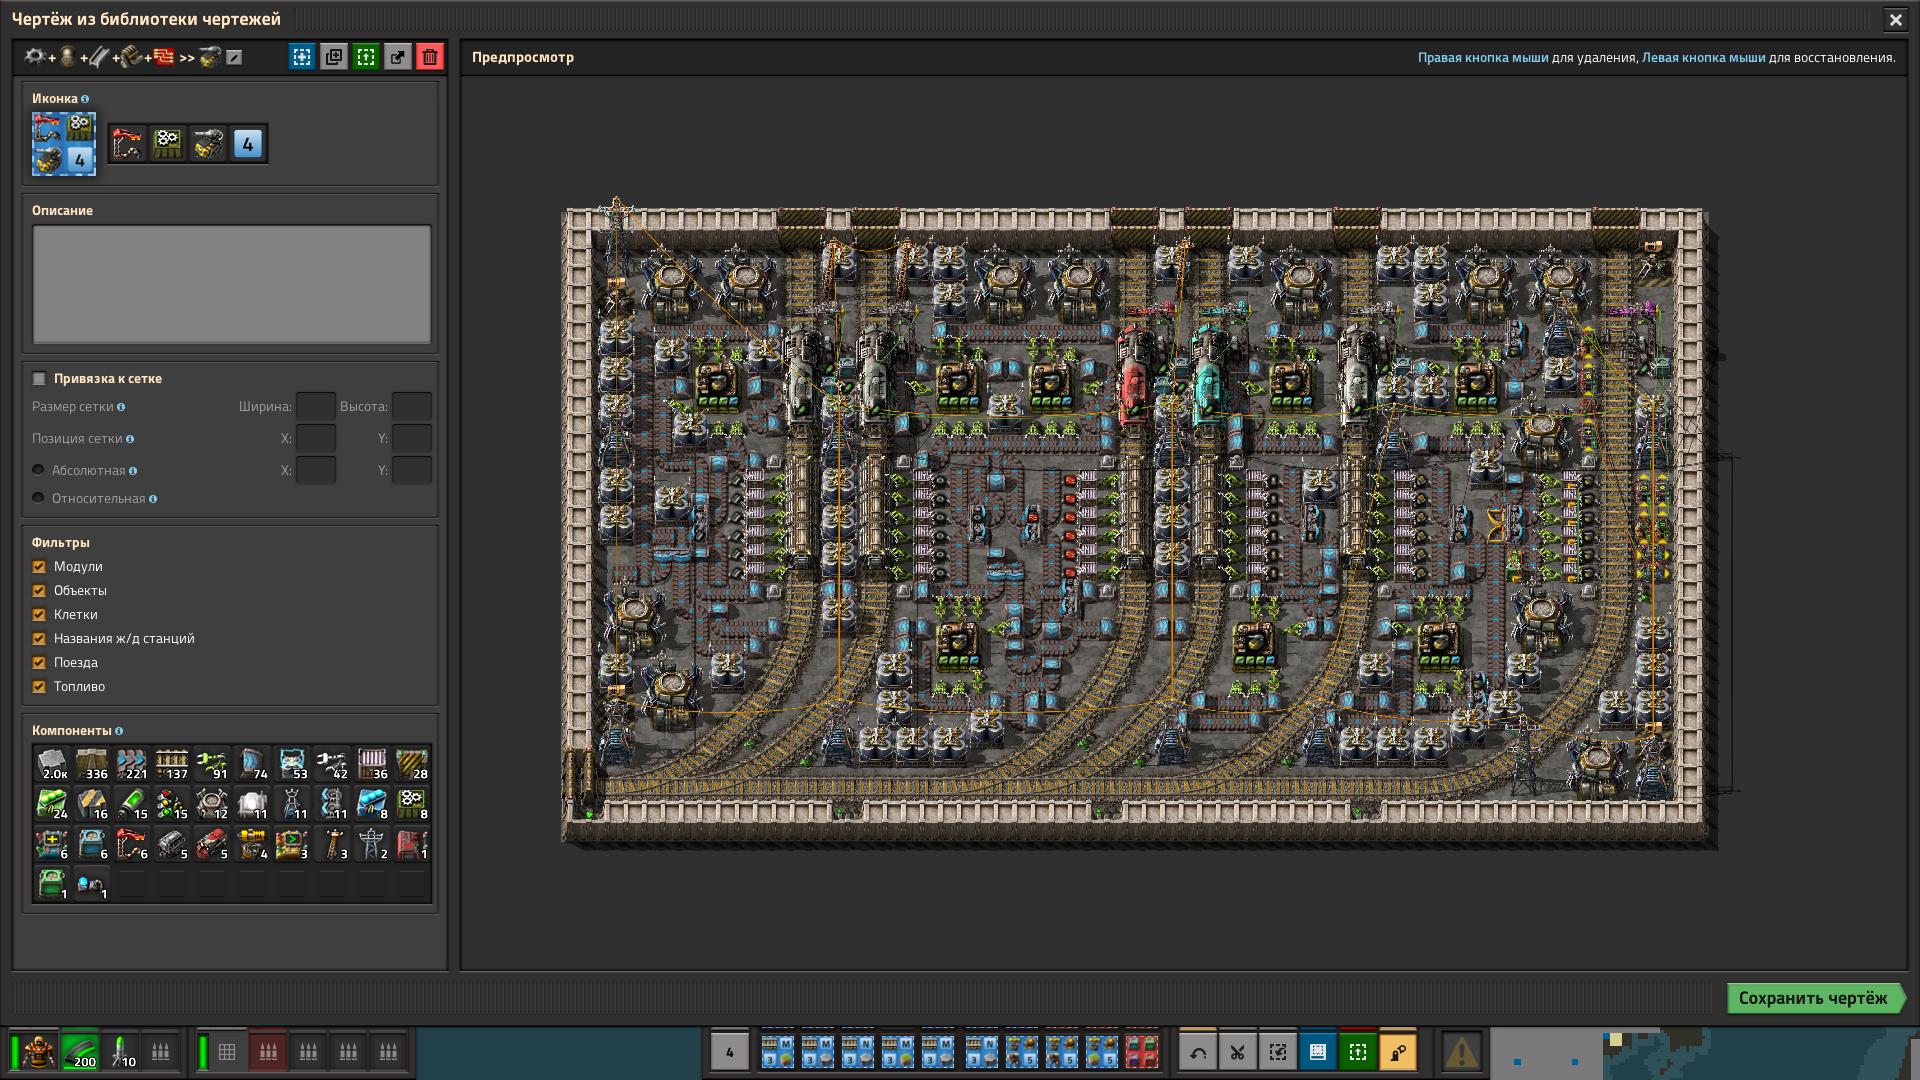Screen dimensions: 1920x1080
Task: Click the pencil icon to rename the blueprint
Action: point(234,58)
